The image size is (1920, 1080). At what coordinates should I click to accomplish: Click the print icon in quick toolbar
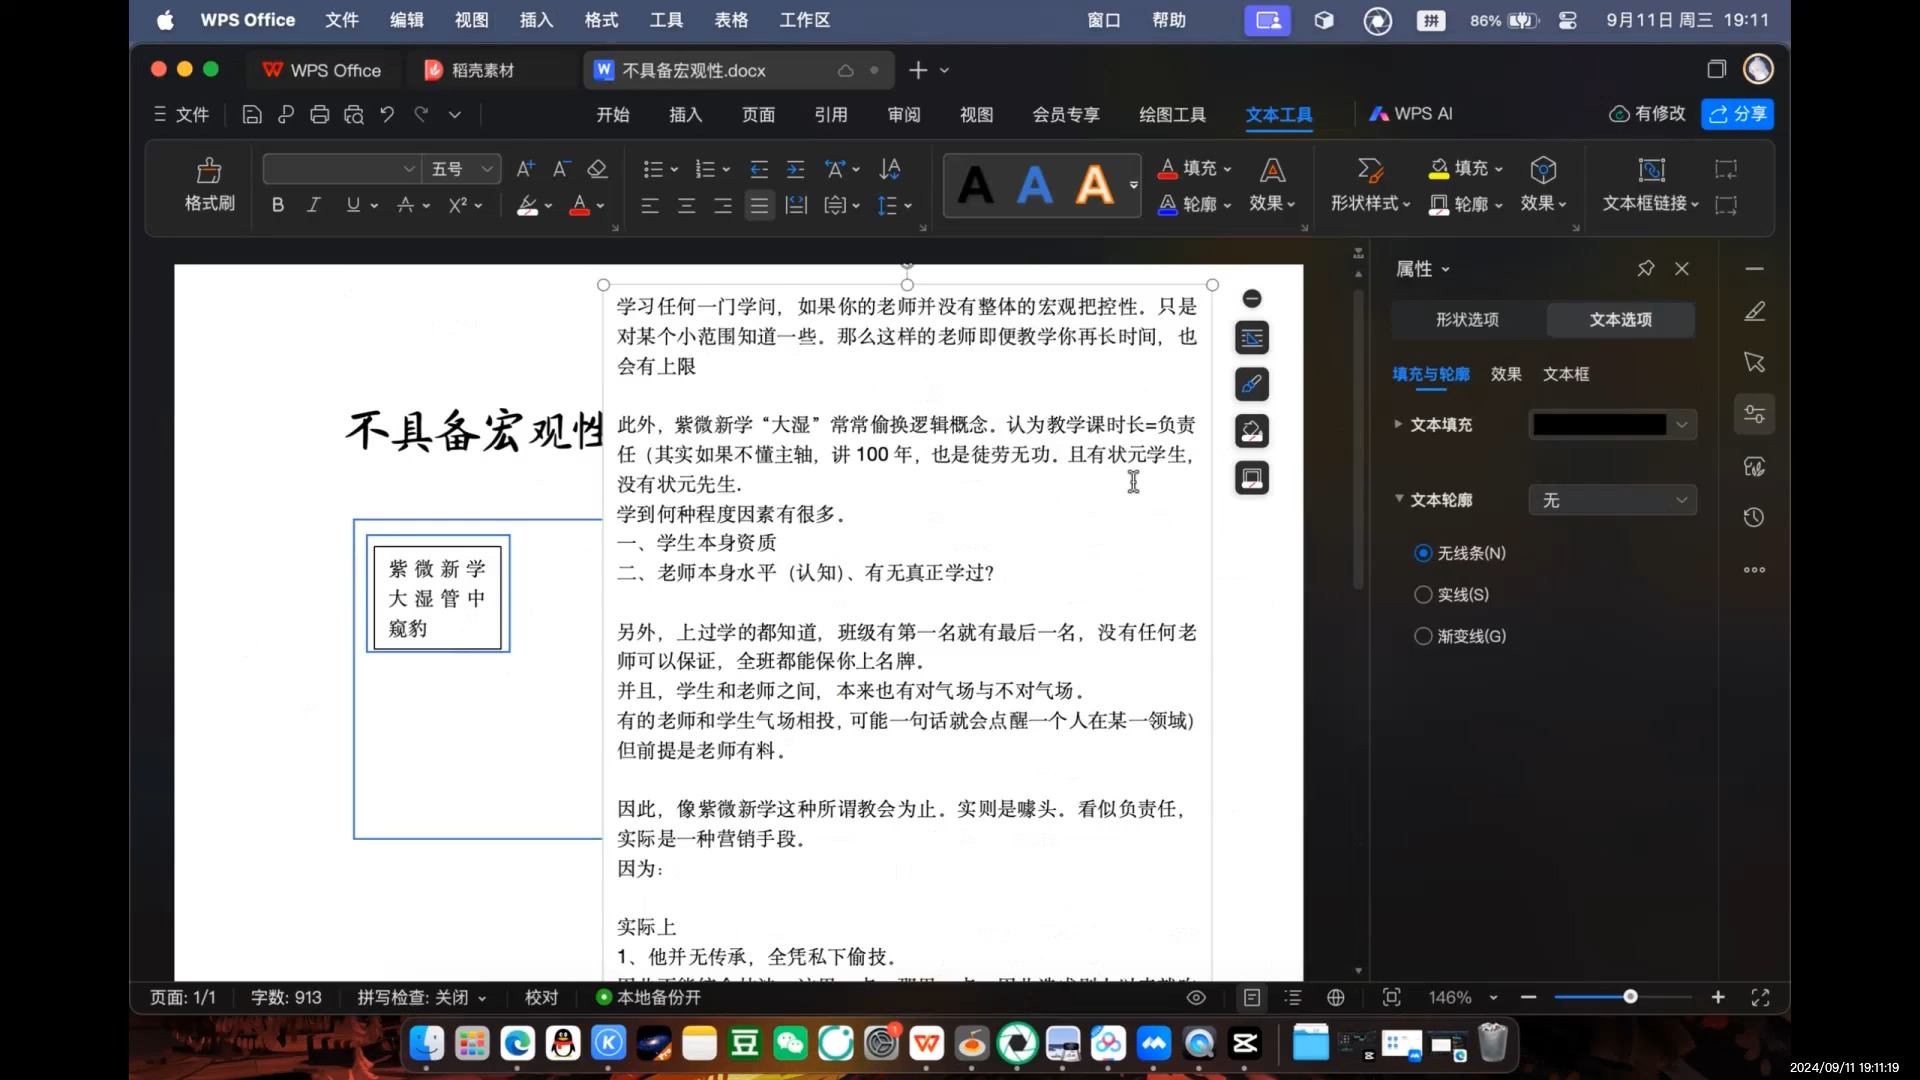320,114
